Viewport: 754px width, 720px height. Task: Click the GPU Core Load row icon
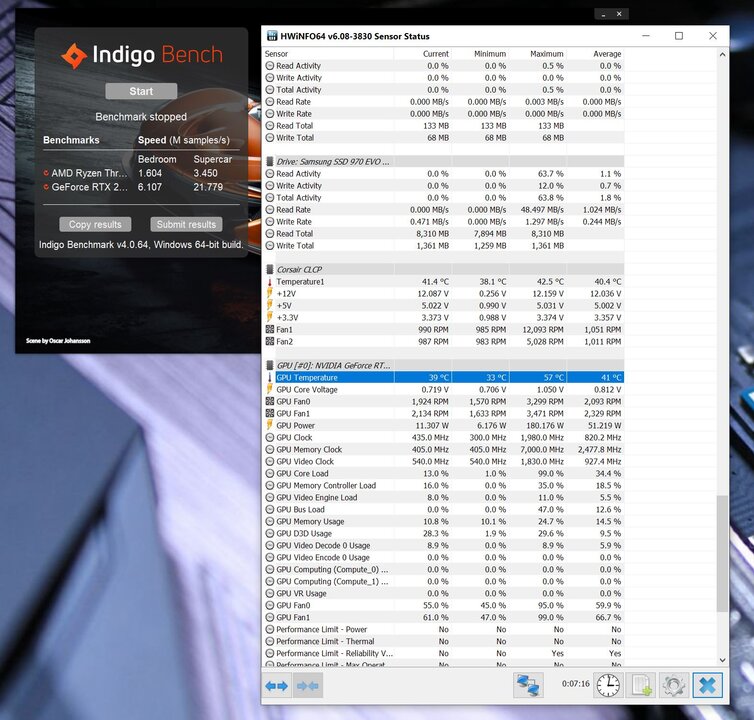point(270,474)
